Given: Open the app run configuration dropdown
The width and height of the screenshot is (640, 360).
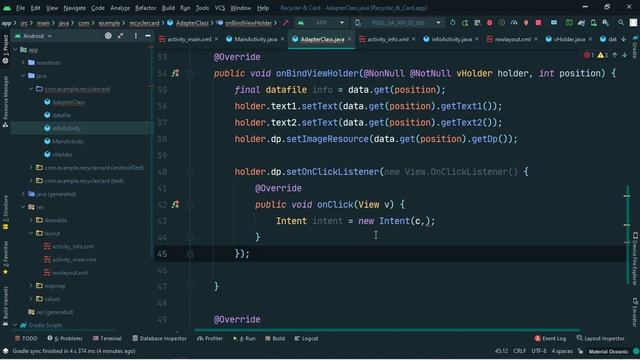Looking at the screenshot, I should click(x=322, y=23).
